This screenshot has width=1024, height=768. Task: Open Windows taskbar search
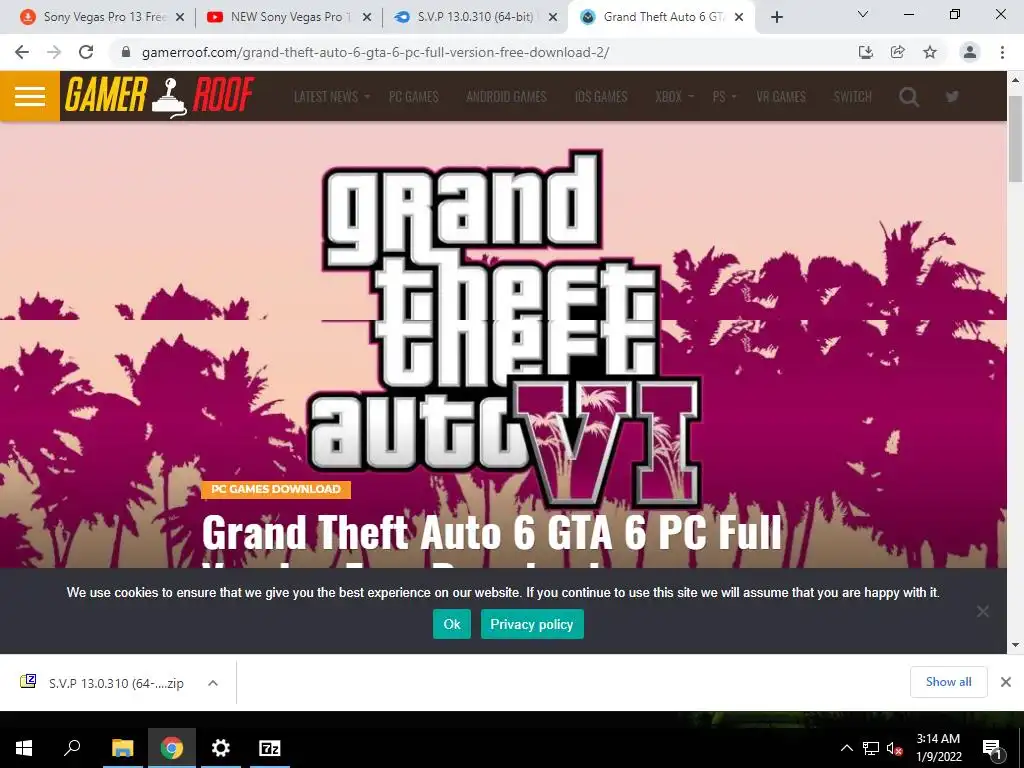[x=72, y=748]
